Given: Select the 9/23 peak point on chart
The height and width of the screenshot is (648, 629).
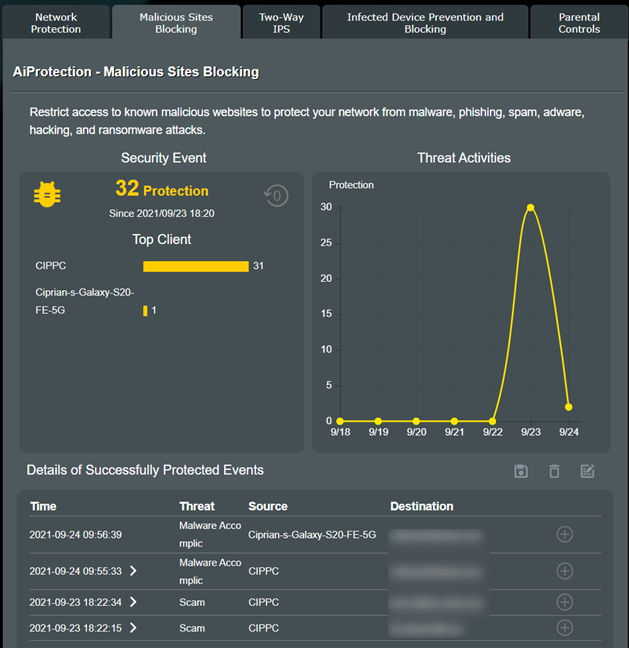Looking at the screenshot, I should (x=531, y=207).
